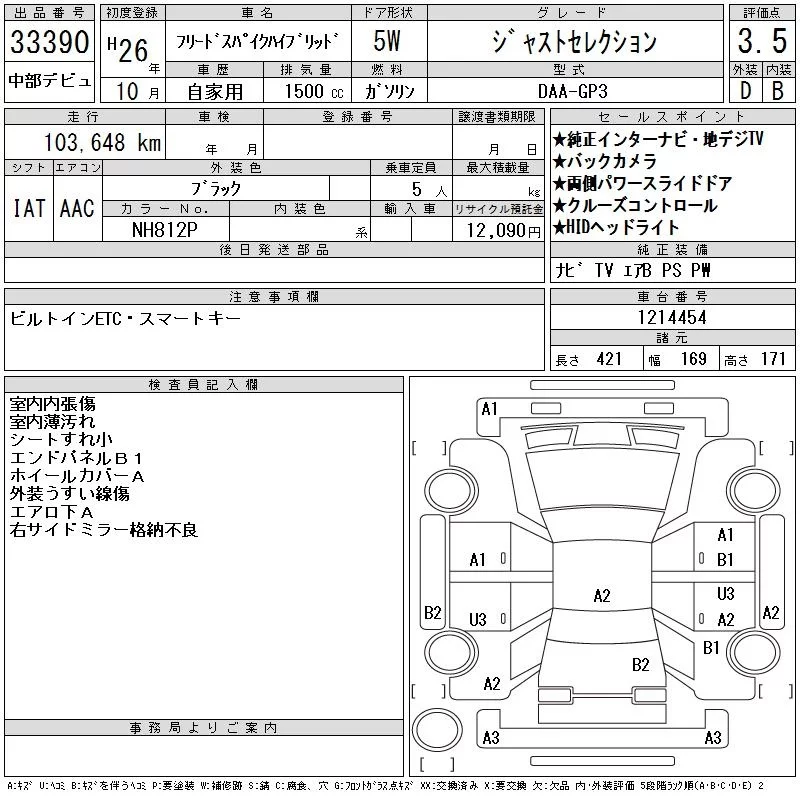Select chassis number 1214454

point(672,317)
